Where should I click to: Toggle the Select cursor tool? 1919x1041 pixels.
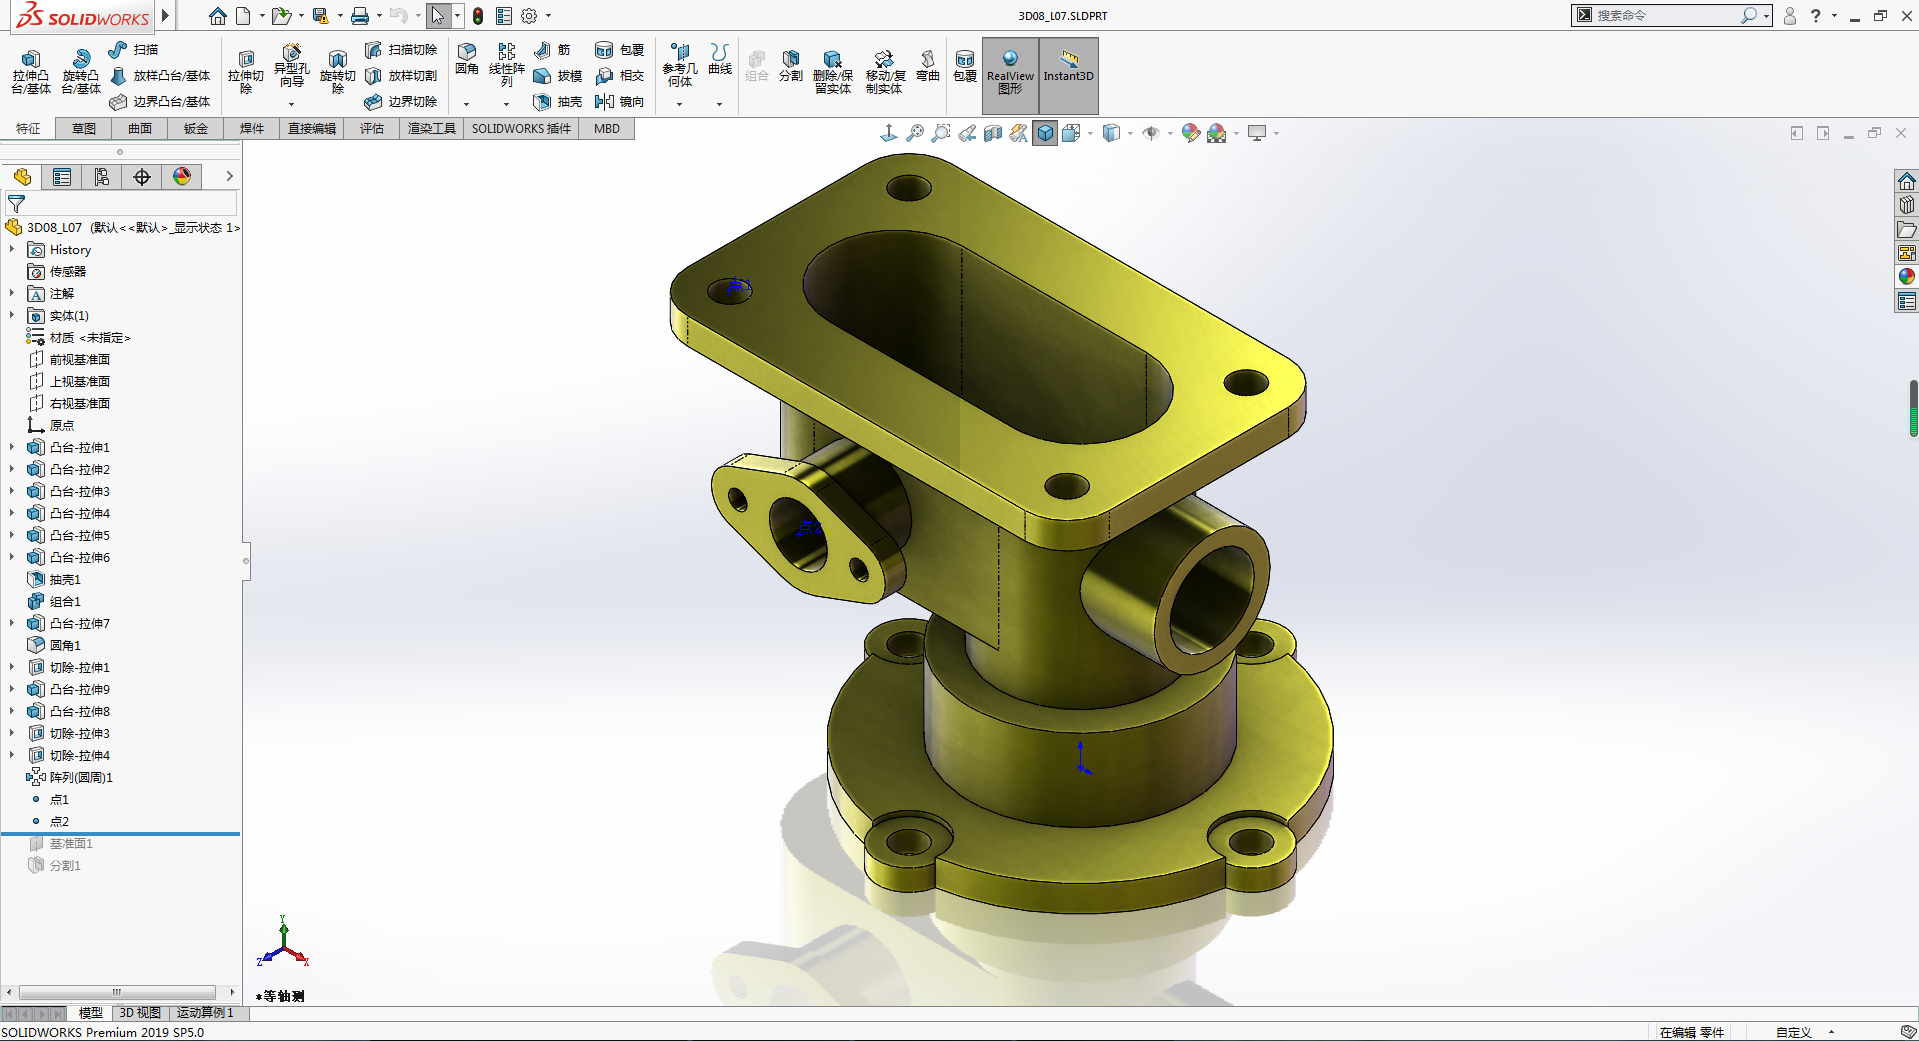point(437,16)
